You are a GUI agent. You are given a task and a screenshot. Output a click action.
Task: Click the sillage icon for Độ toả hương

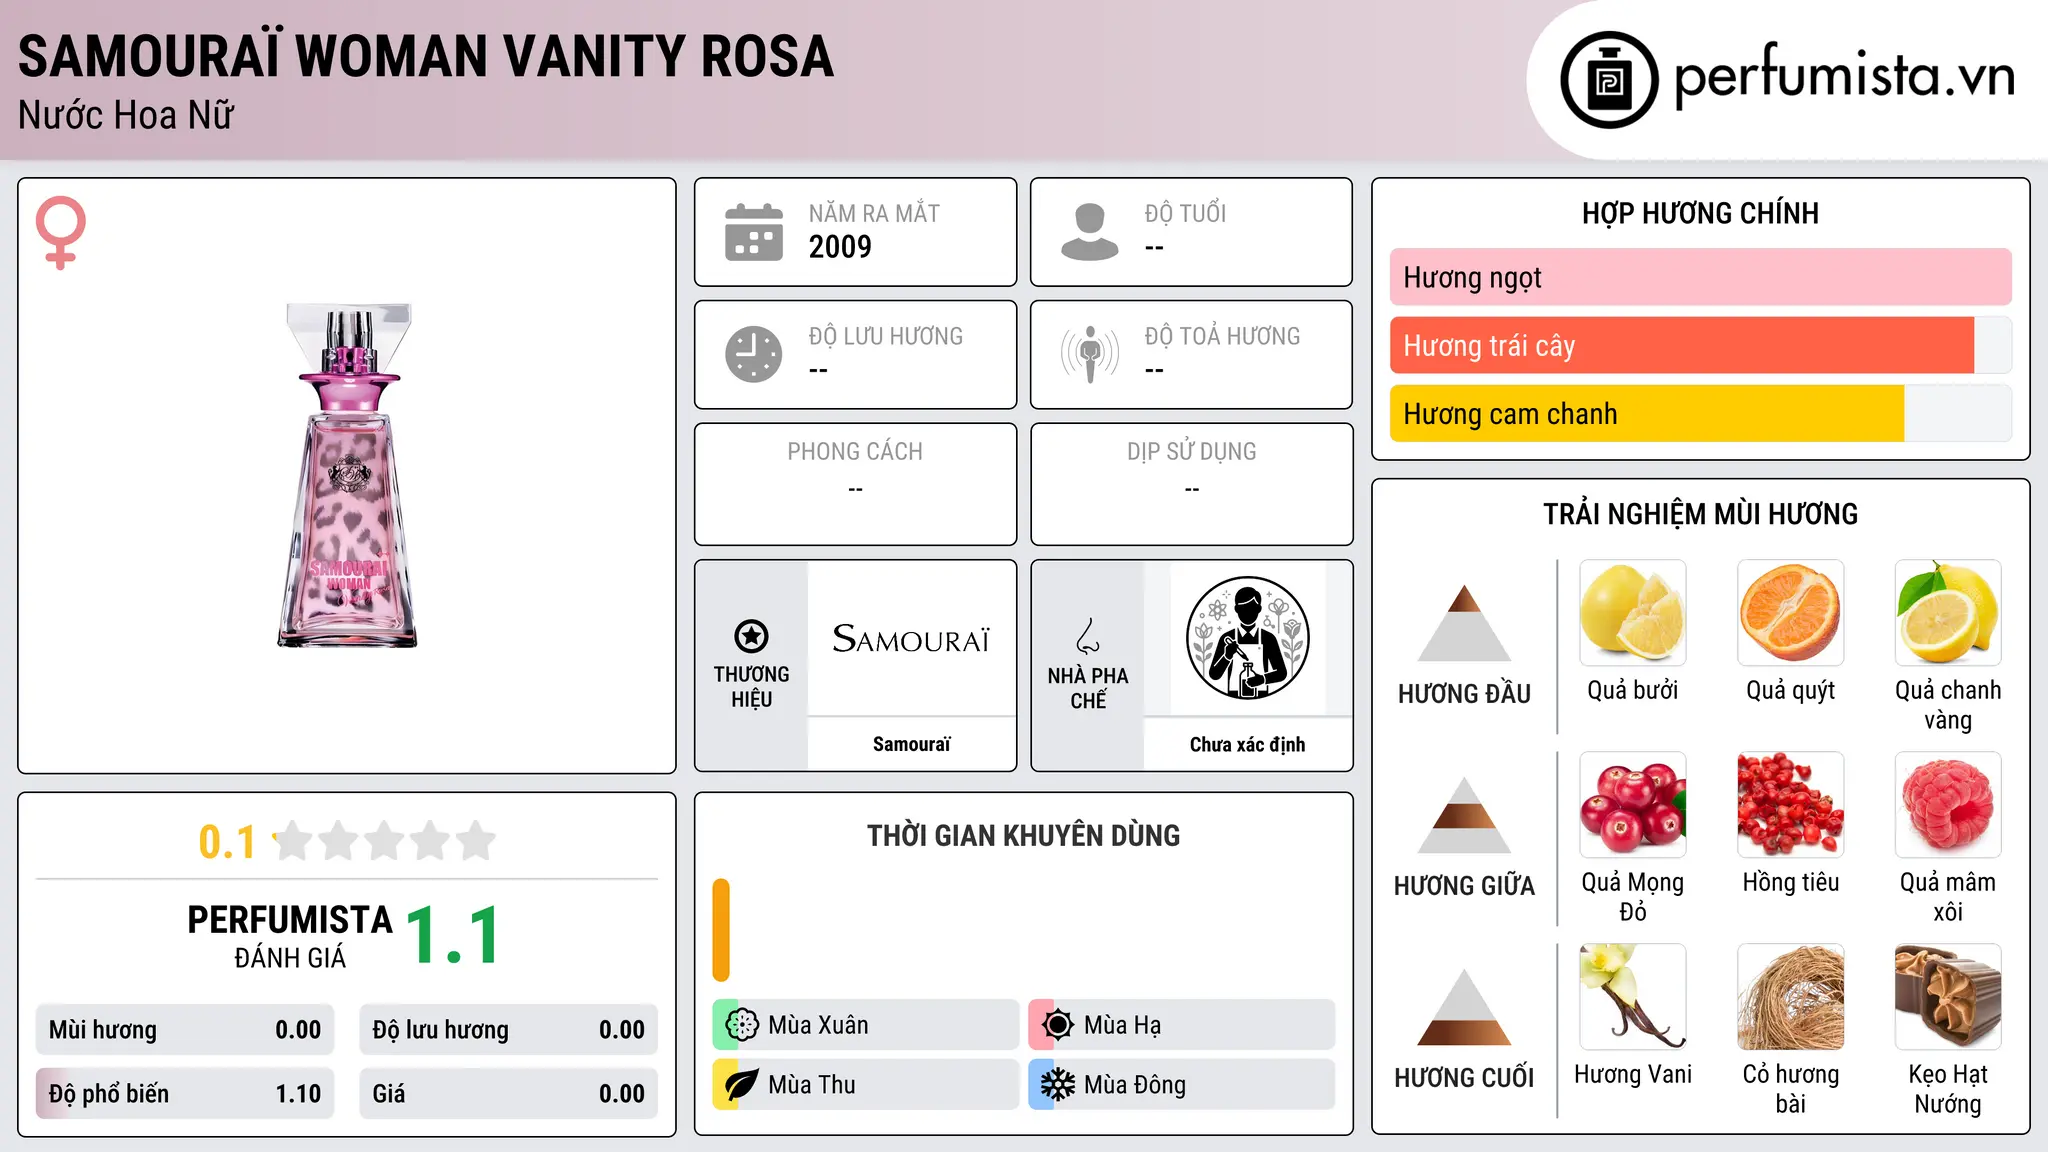[1090, 354]
